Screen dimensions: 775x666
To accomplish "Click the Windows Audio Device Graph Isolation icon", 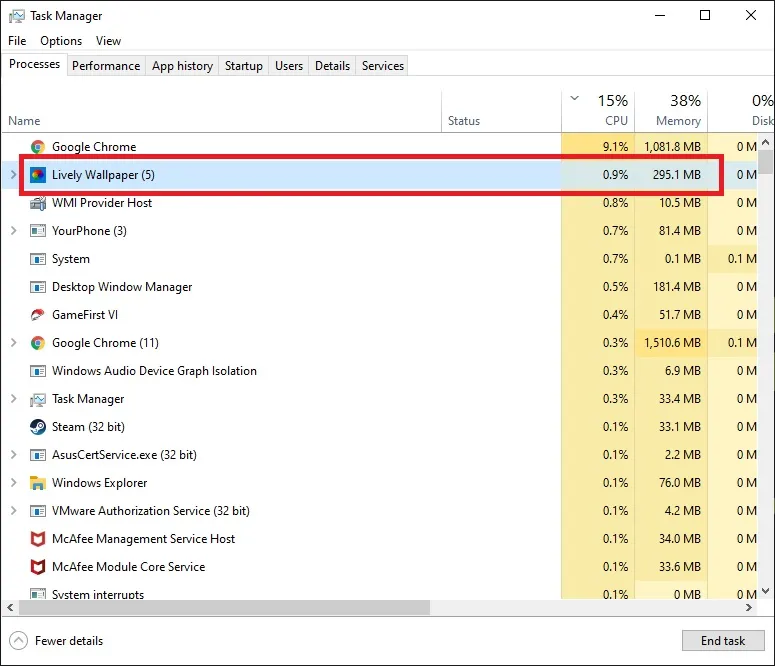I will pyautogui.click(x=38, y=371).
